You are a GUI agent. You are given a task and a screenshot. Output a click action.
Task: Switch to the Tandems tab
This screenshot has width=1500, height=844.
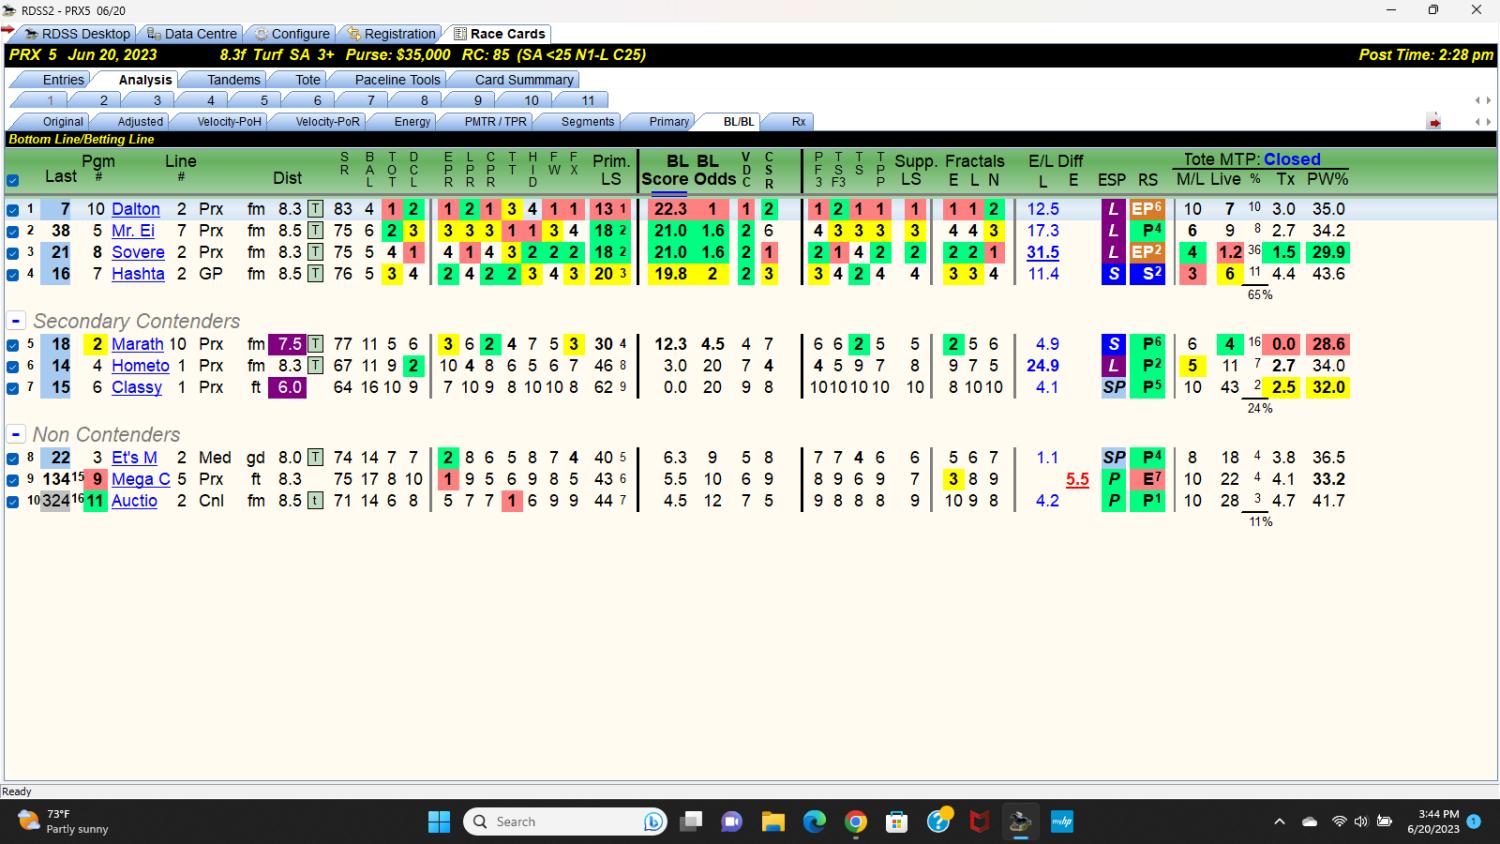point(233,80)
